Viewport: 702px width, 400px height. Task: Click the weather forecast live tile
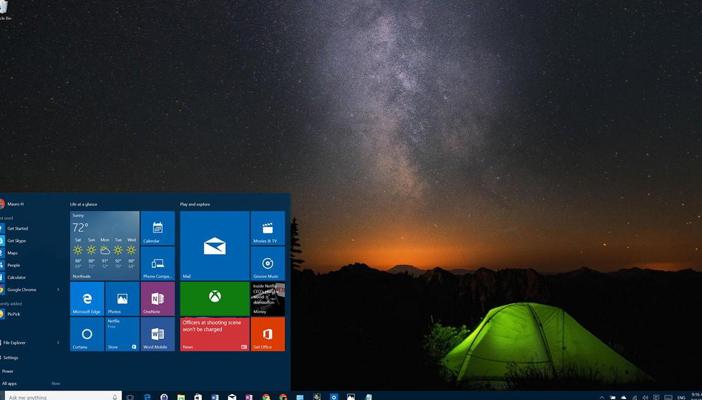click(104, 245)
